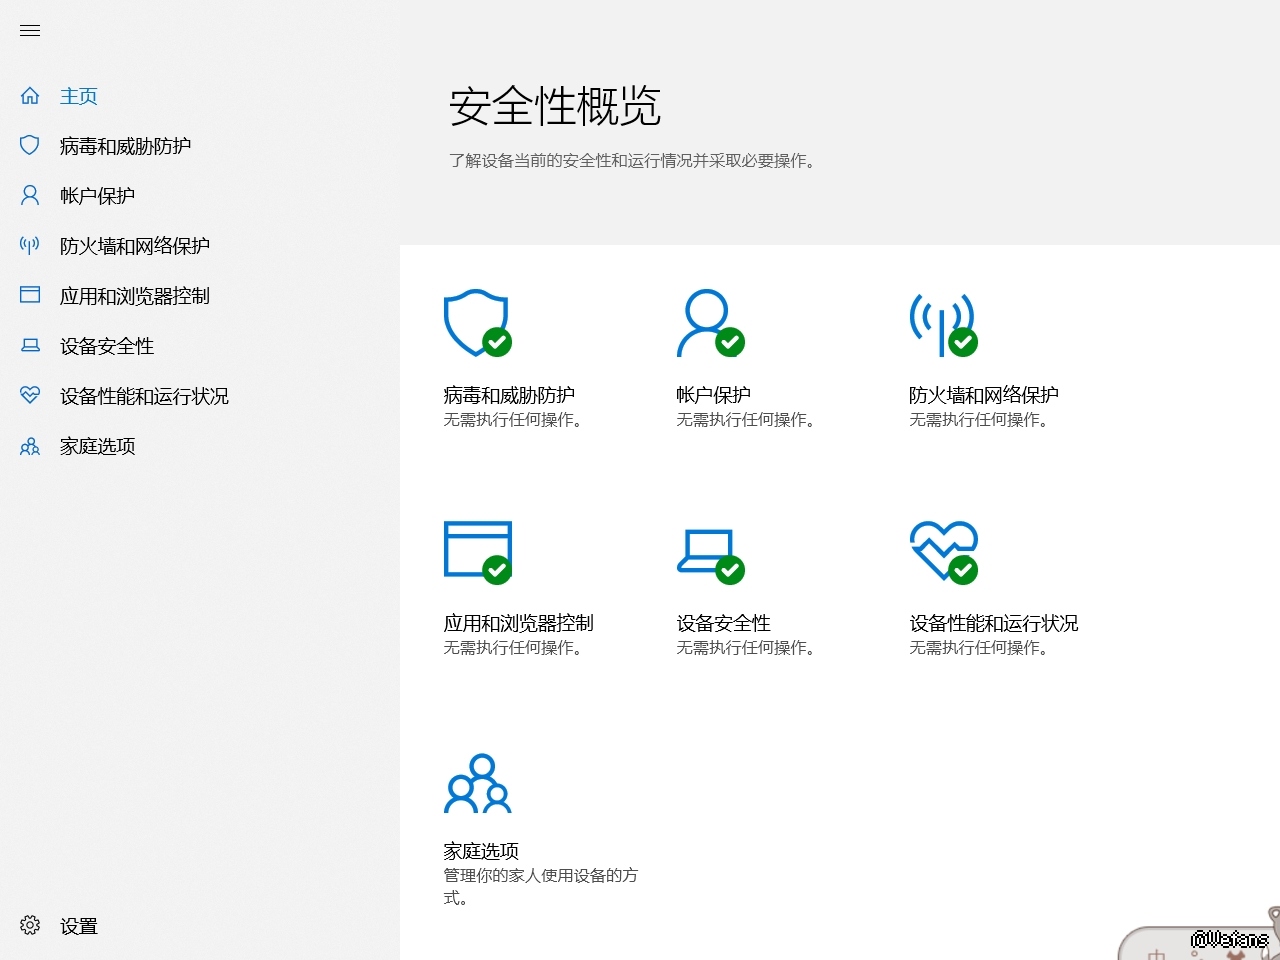
Task: Select 家庭选项 in the sidebar
Action: tap(98, 446)
